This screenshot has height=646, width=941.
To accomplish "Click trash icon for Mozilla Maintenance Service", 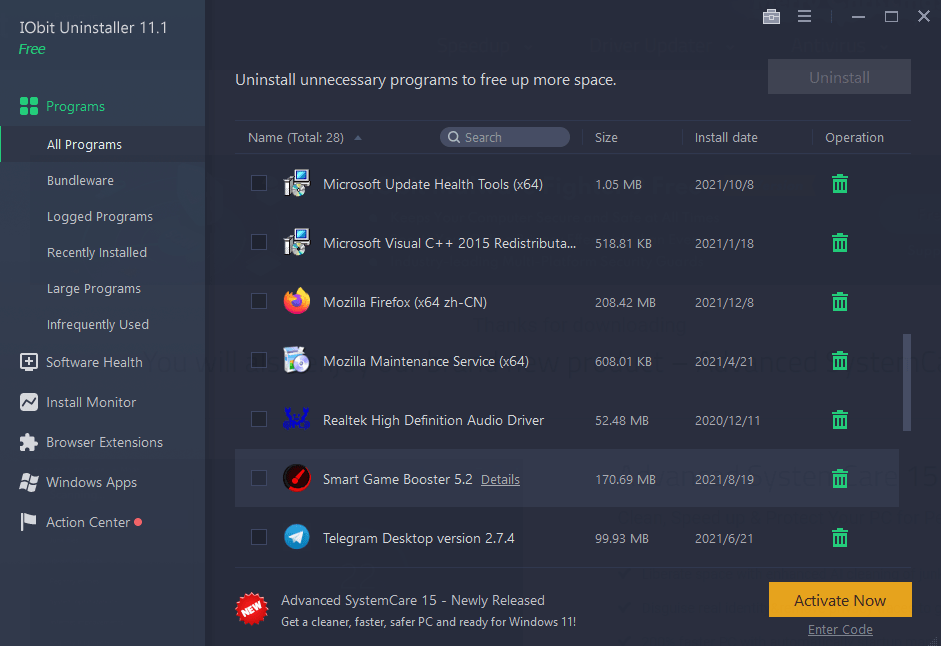I will coord(840,361).
